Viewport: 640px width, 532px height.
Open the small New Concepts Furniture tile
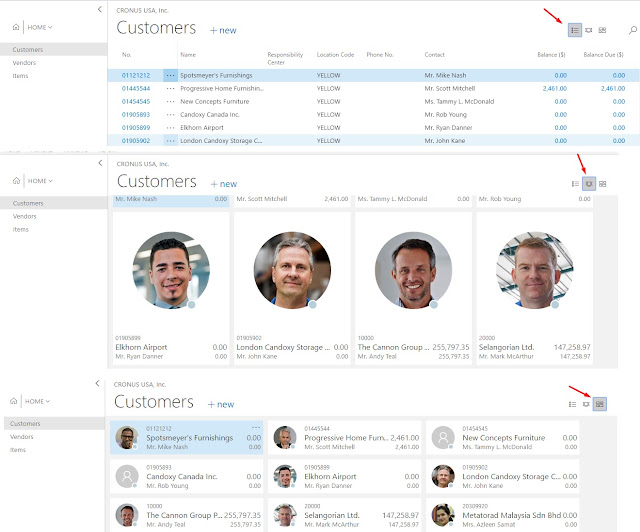[502, 438]
